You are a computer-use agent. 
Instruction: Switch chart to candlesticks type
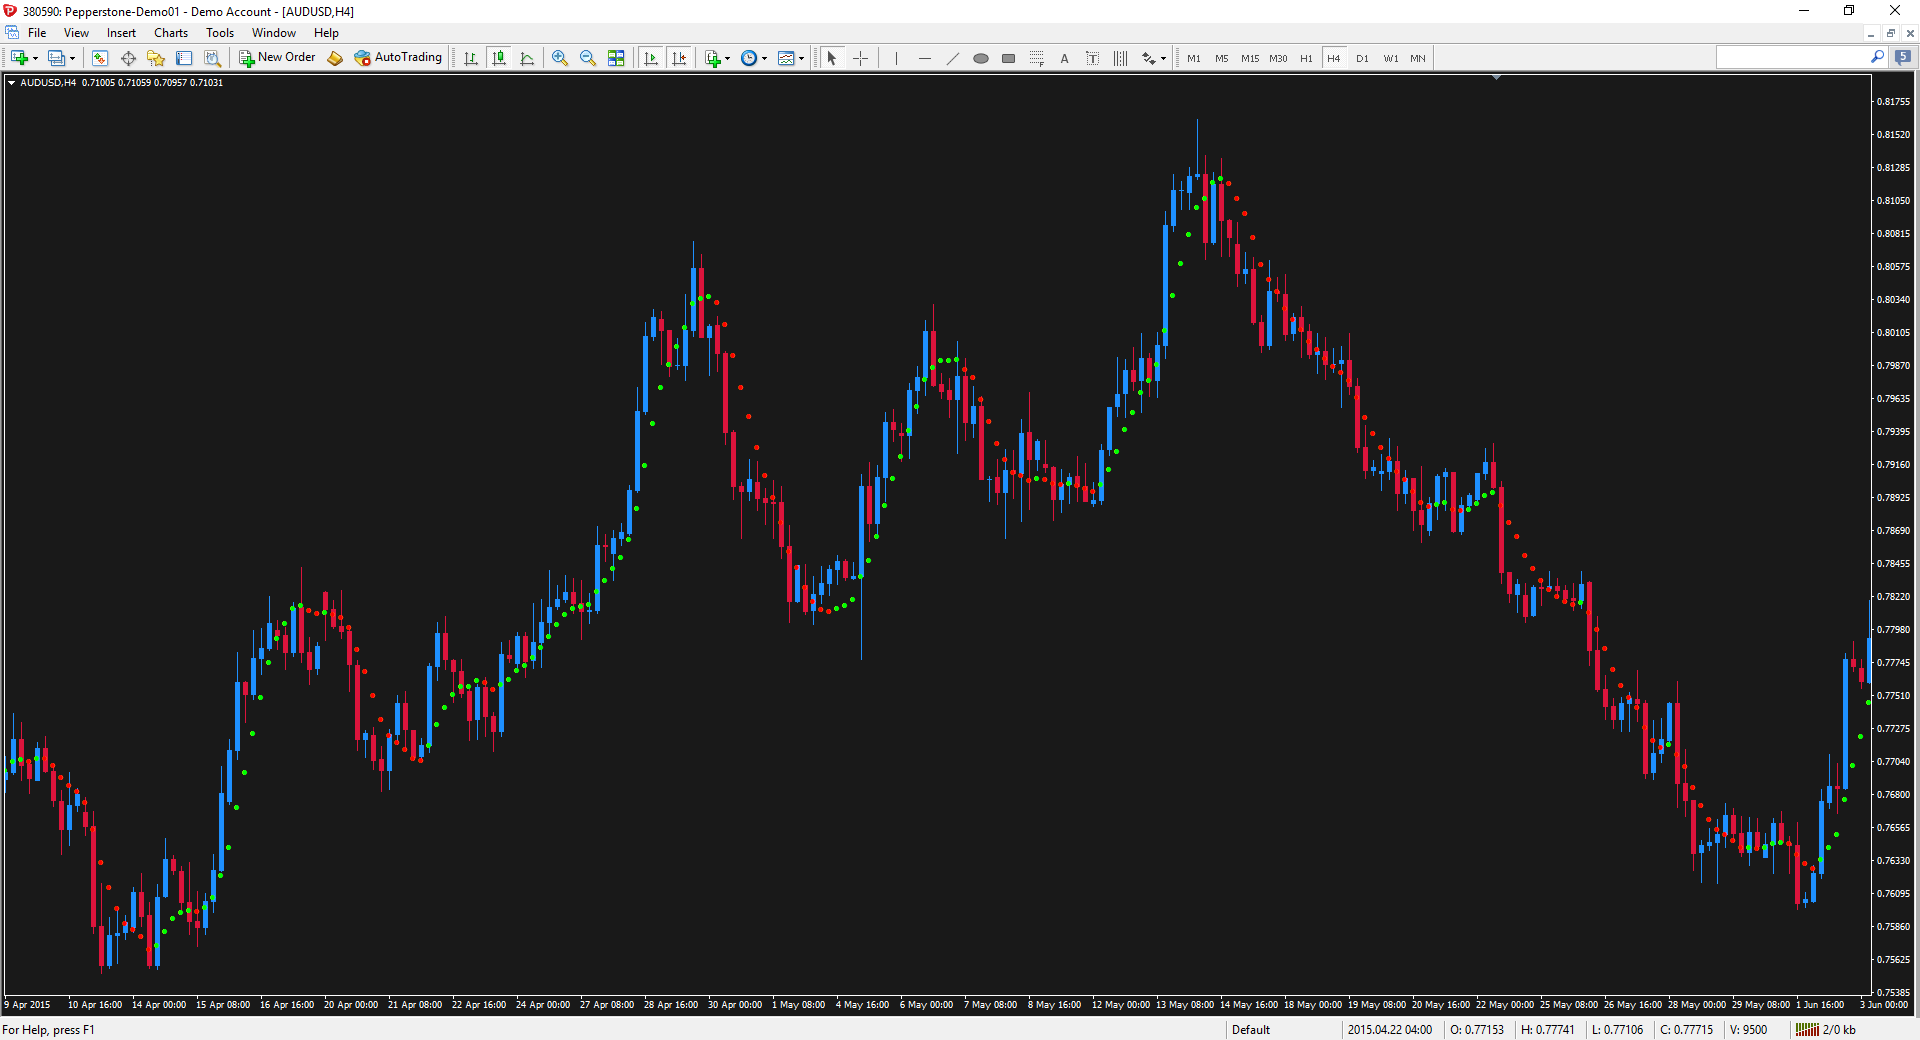(499, 58)
